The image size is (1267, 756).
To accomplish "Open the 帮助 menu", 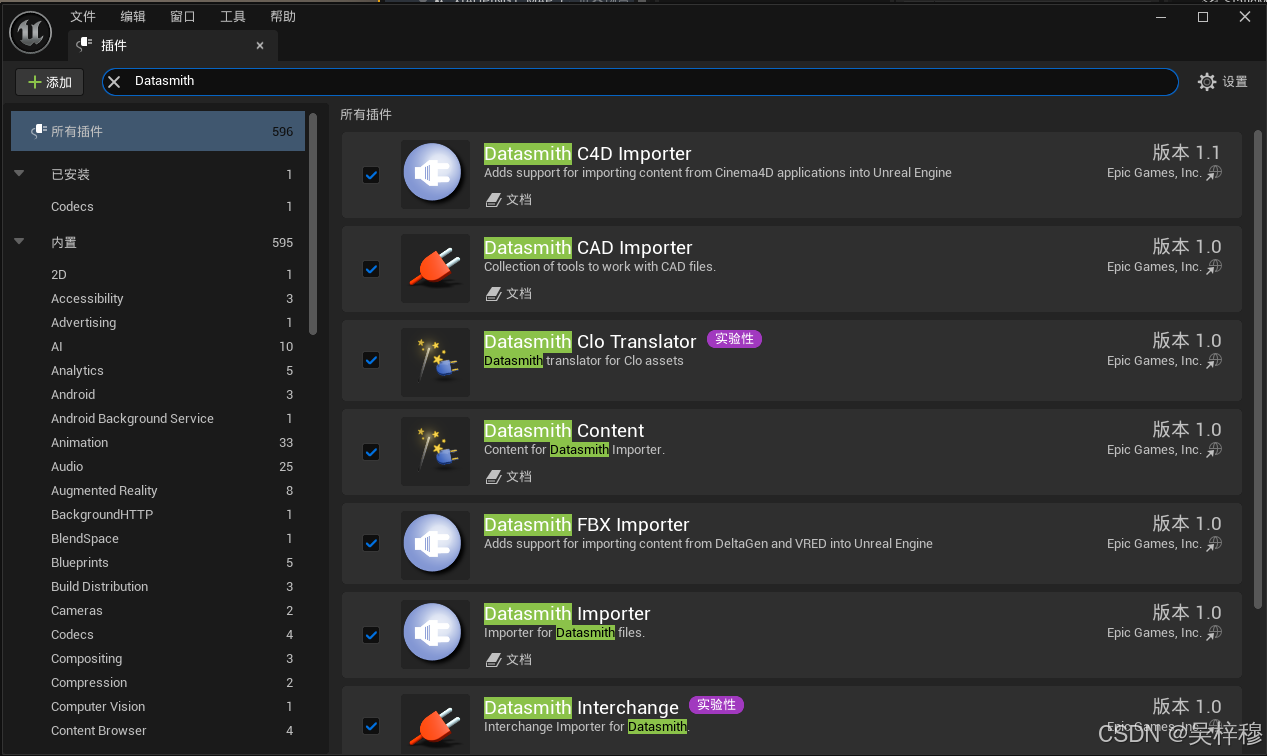I will tap(283, 17).
